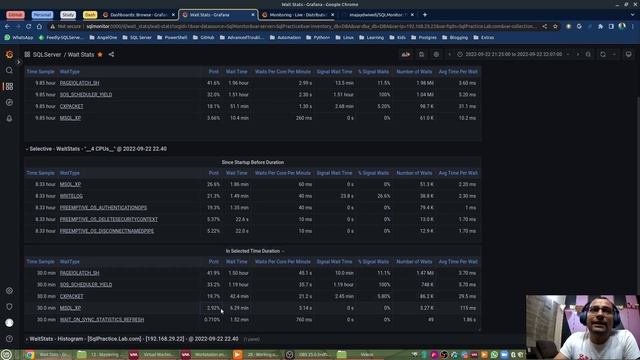Sort Selected Time Duration table by Number of Waits
Image resolution: width=640 pixels, height=360 pixels.
point(414,262)
